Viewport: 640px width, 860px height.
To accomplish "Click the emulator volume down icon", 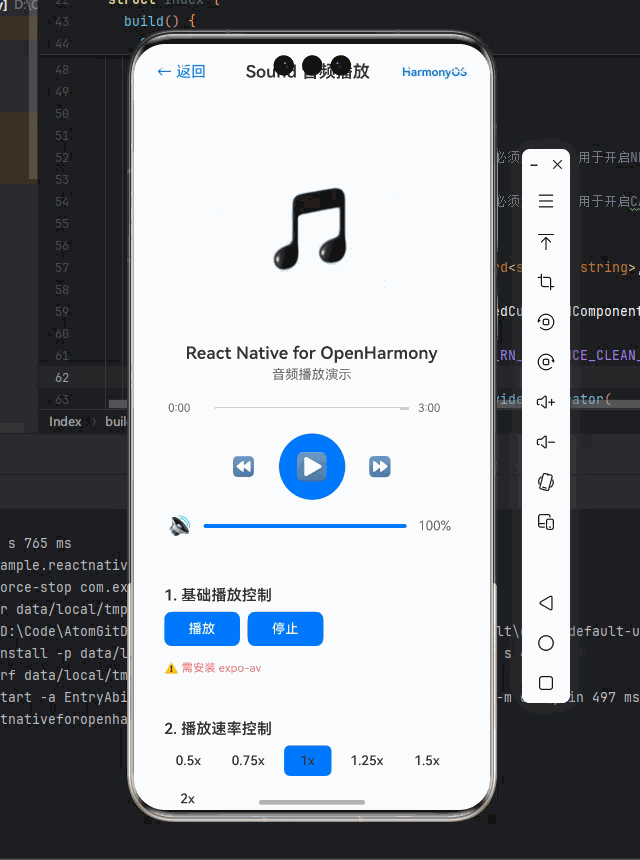I will (x=546, y=442).
